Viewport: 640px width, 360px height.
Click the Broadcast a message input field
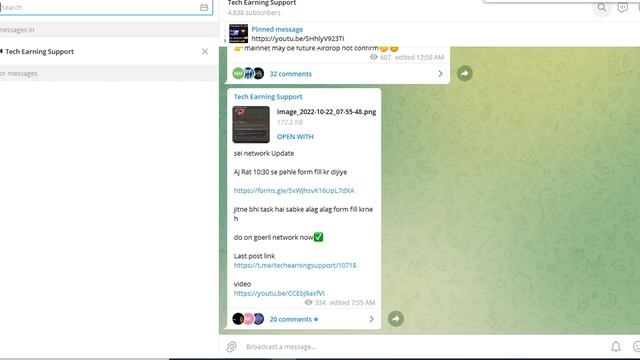click(424, 347)
